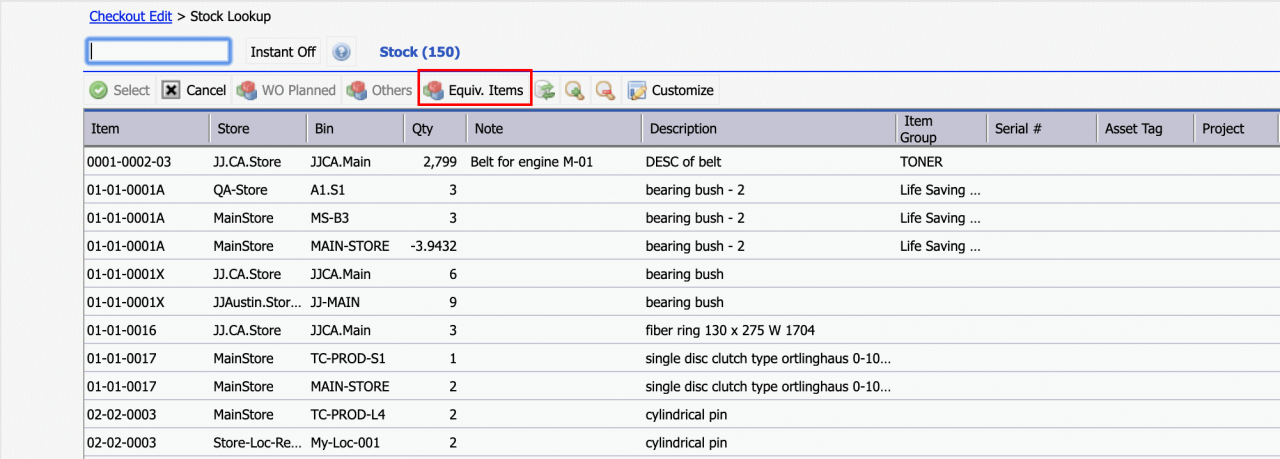Sort by the Asset Tag column header
This screenshot has height=459, width=1280.
1145,128
